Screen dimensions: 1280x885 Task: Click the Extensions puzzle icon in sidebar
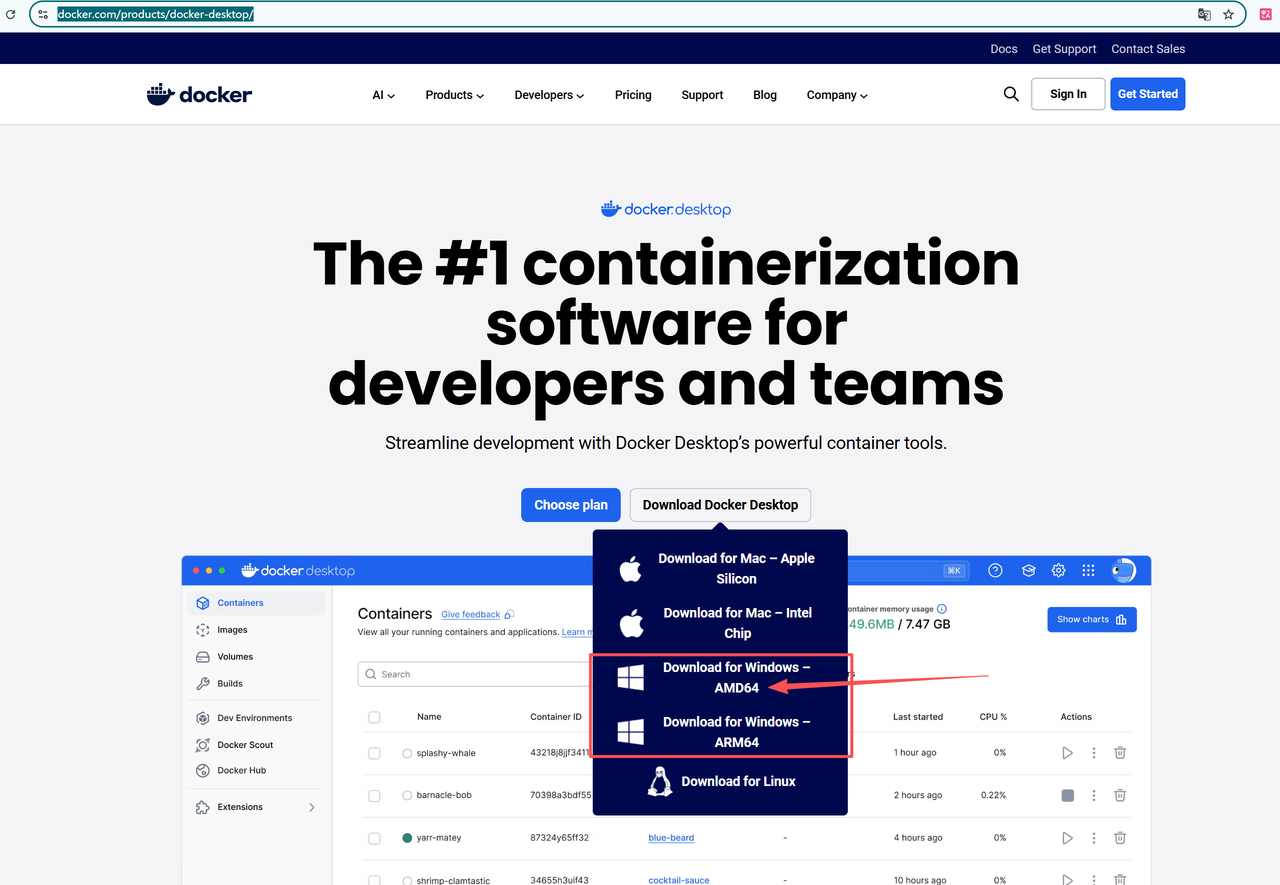(203, 807)
